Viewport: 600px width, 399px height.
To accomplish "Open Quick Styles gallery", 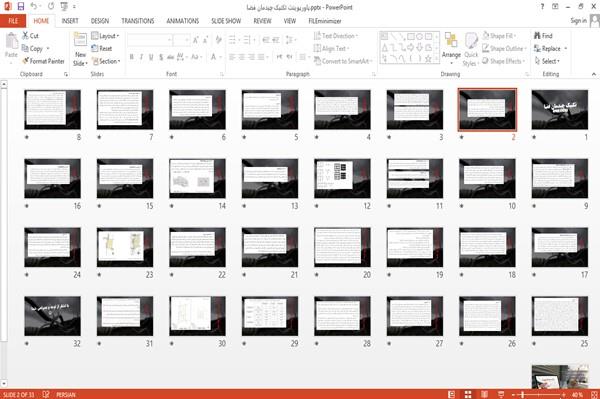I will (x=471, y=49).
